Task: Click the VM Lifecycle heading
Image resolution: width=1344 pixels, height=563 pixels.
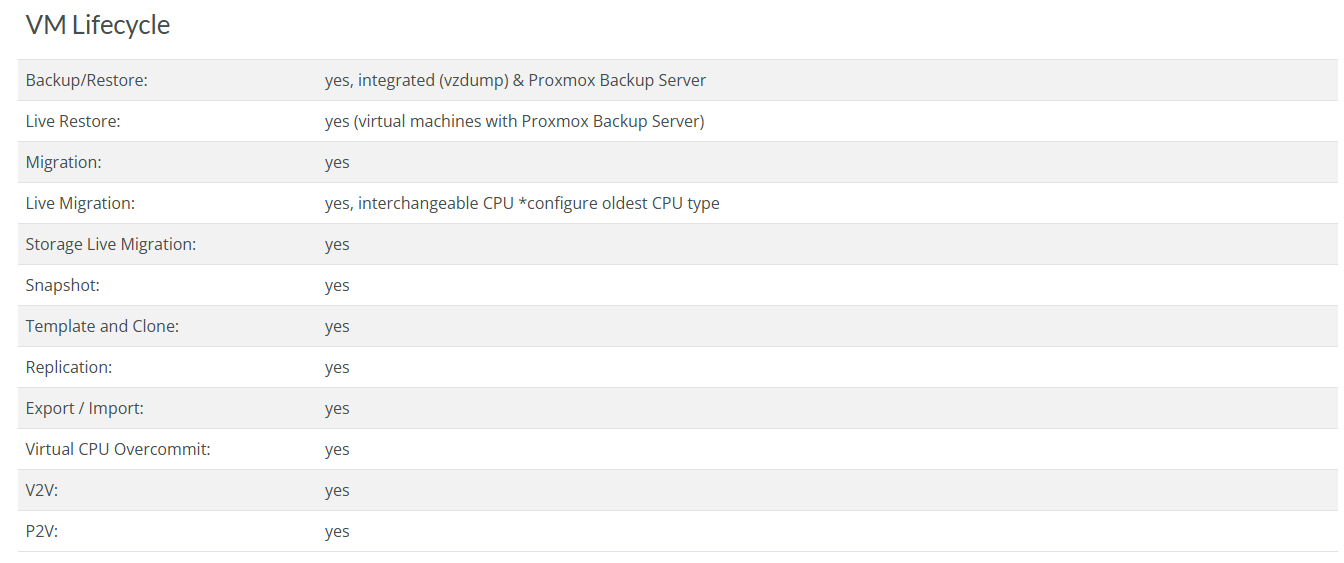Action: [x=98, y=25]
